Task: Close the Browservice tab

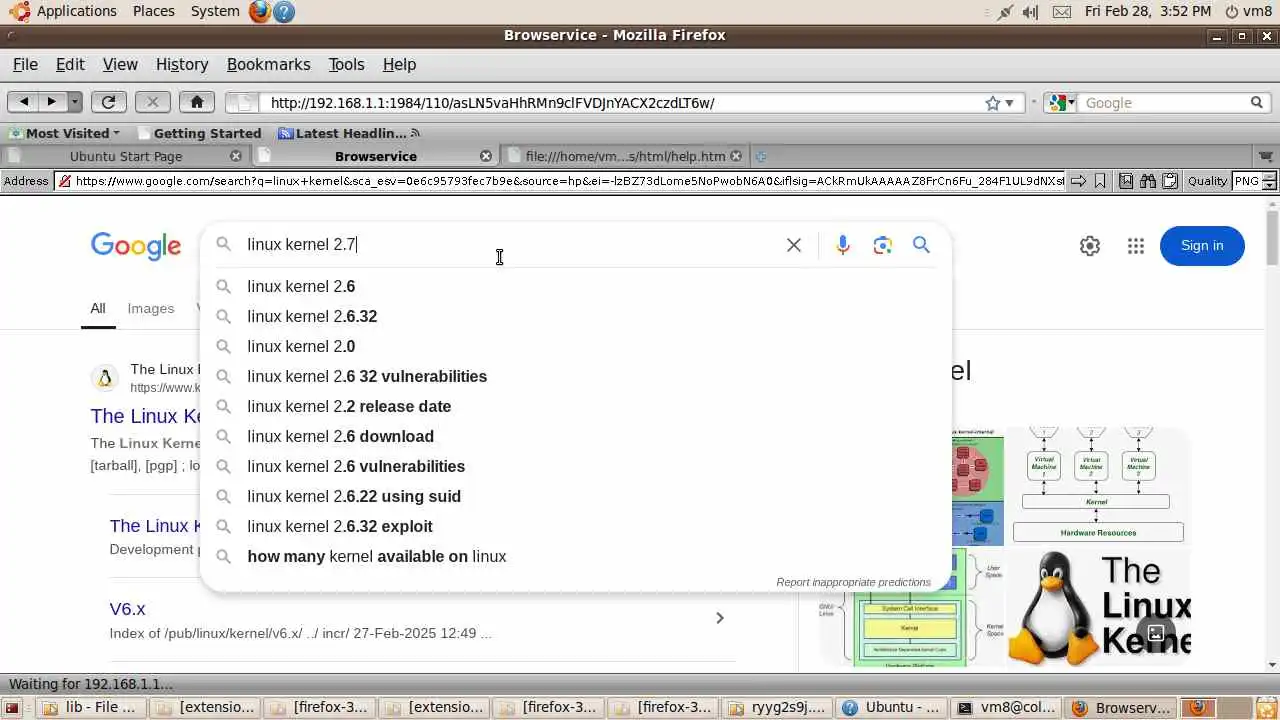Action: pyautogui.click(x=486, y=156)
